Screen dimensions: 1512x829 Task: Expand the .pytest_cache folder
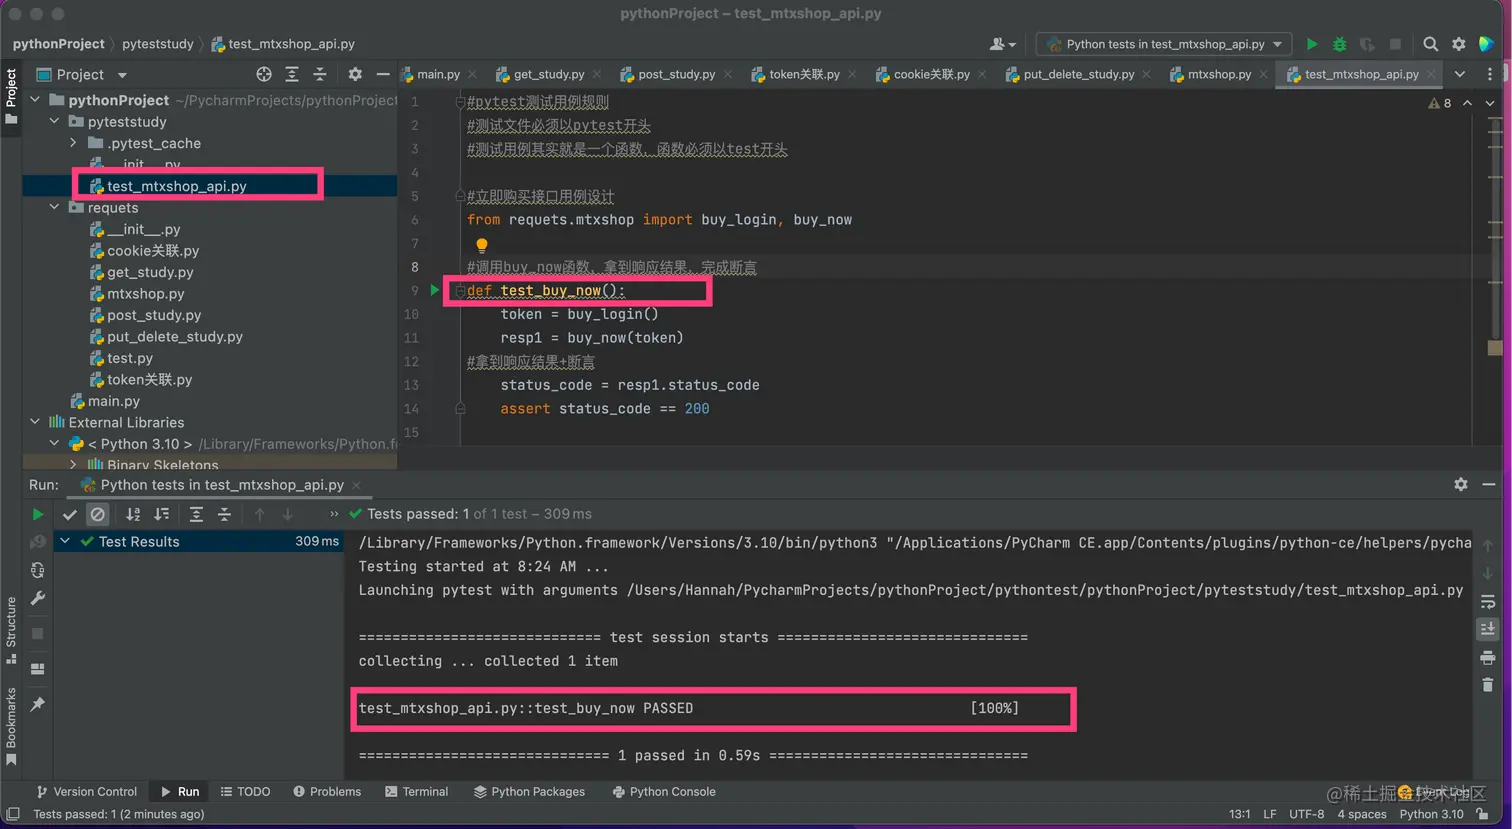(73, 143)
